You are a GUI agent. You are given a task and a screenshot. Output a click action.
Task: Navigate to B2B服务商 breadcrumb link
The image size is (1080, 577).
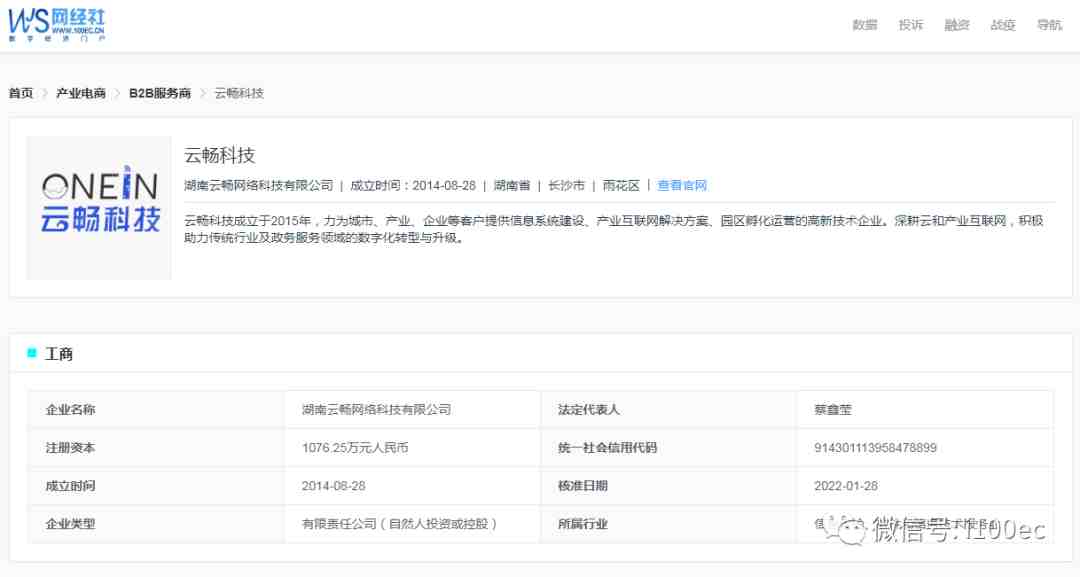(x=160, y=93)
